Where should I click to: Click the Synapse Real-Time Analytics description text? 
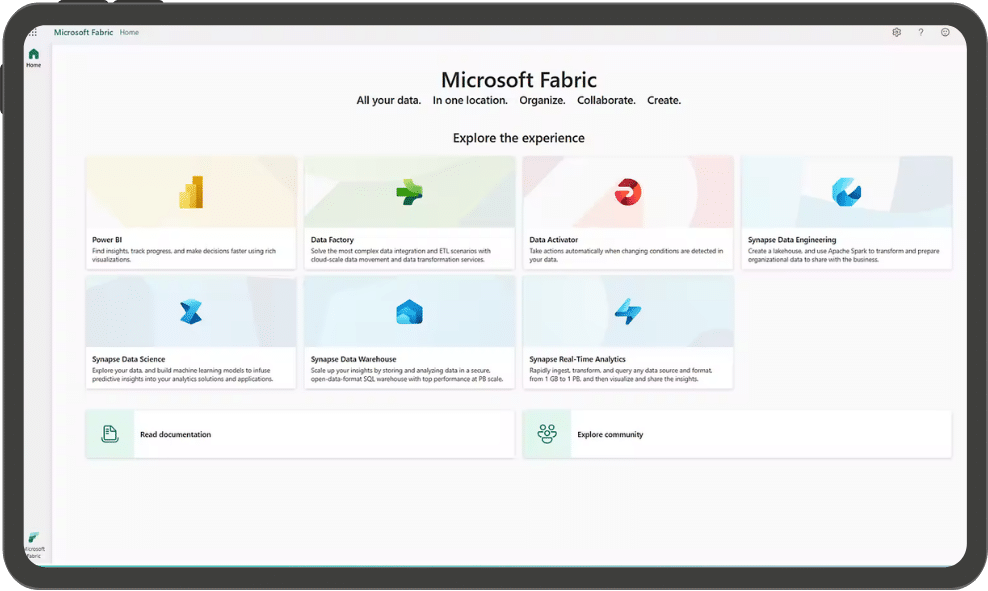click(621, 375)
